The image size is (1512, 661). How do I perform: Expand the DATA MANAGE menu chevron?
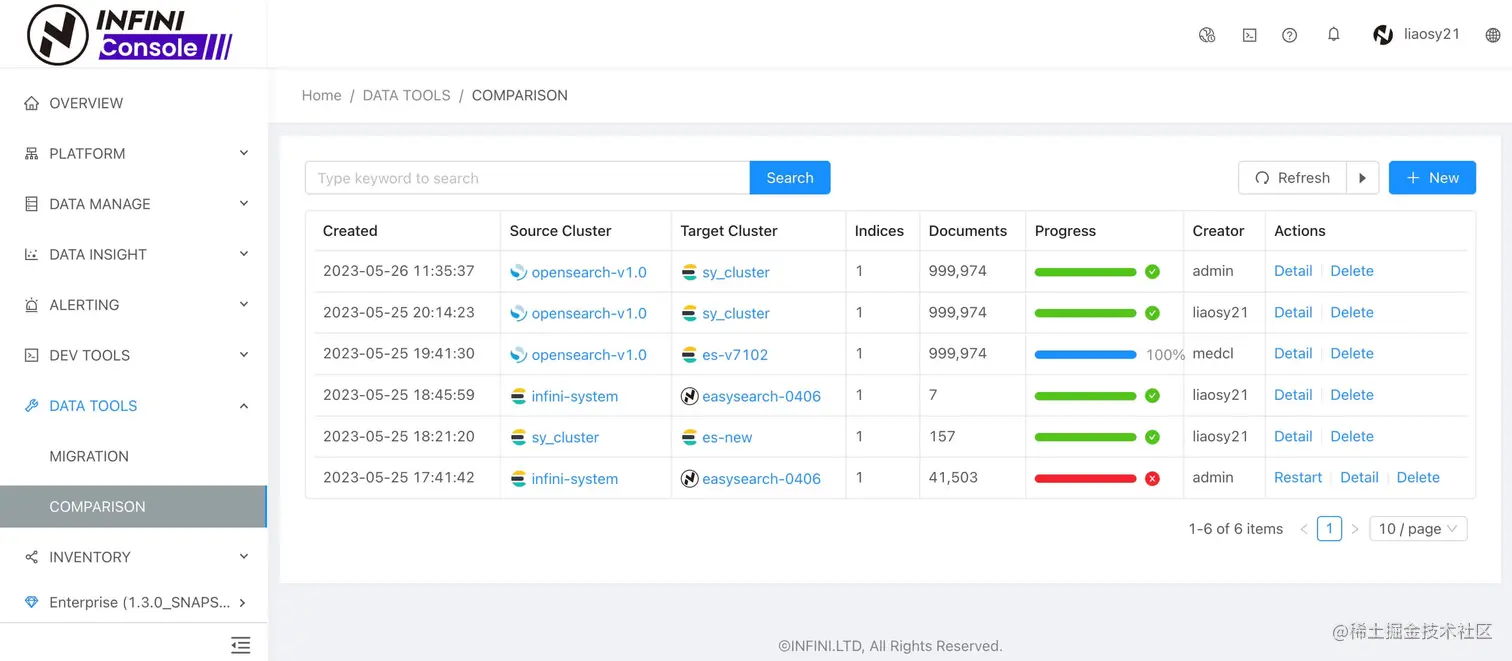point(244,203)
